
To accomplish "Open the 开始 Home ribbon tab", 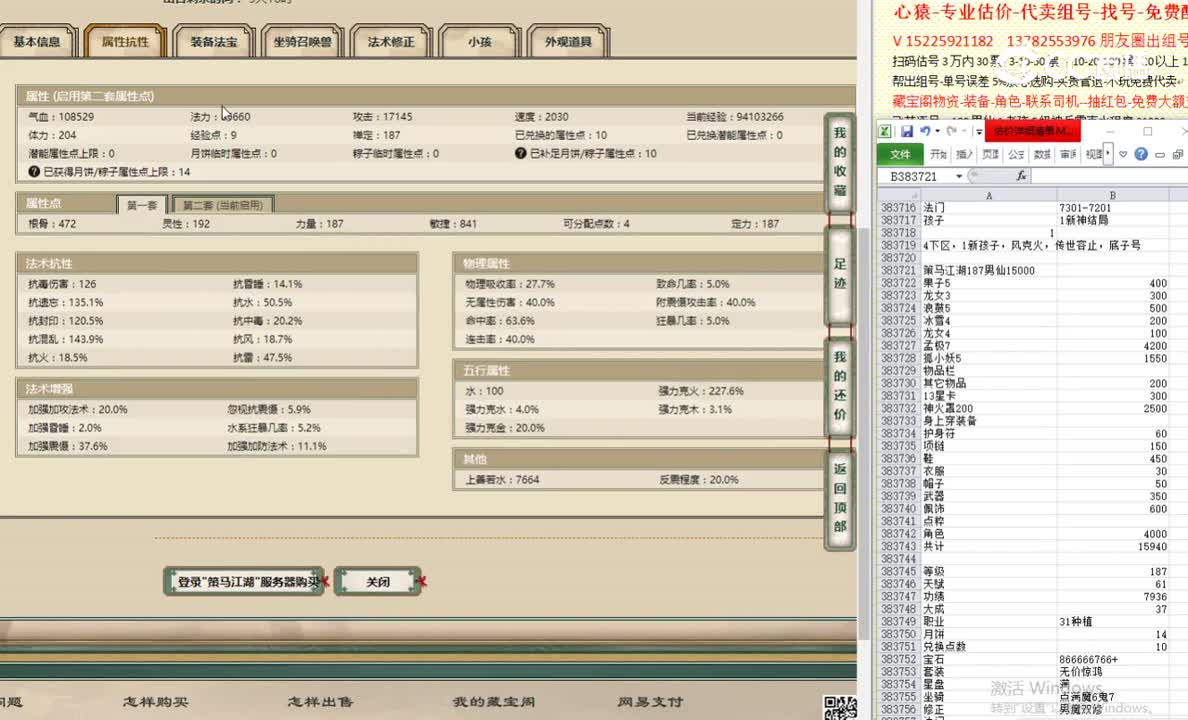I will [938, 154].
